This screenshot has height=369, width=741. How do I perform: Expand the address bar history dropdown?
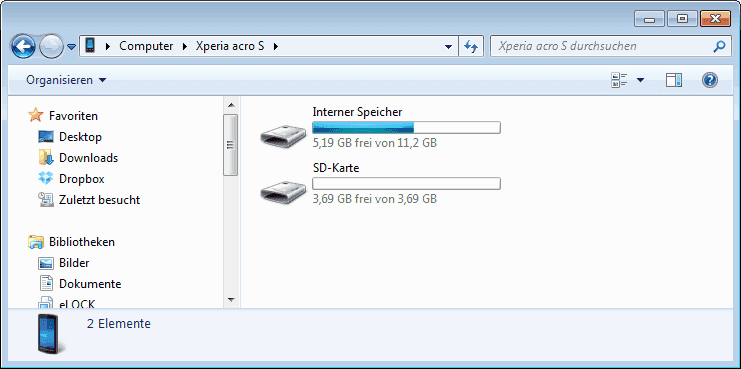coord(448,47)
